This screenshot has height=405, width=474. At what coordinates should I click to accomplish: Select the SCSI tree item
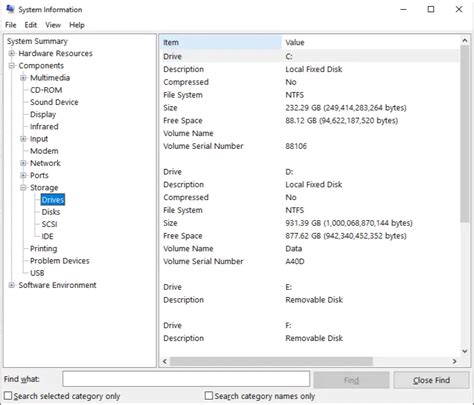tap(49, 224)
